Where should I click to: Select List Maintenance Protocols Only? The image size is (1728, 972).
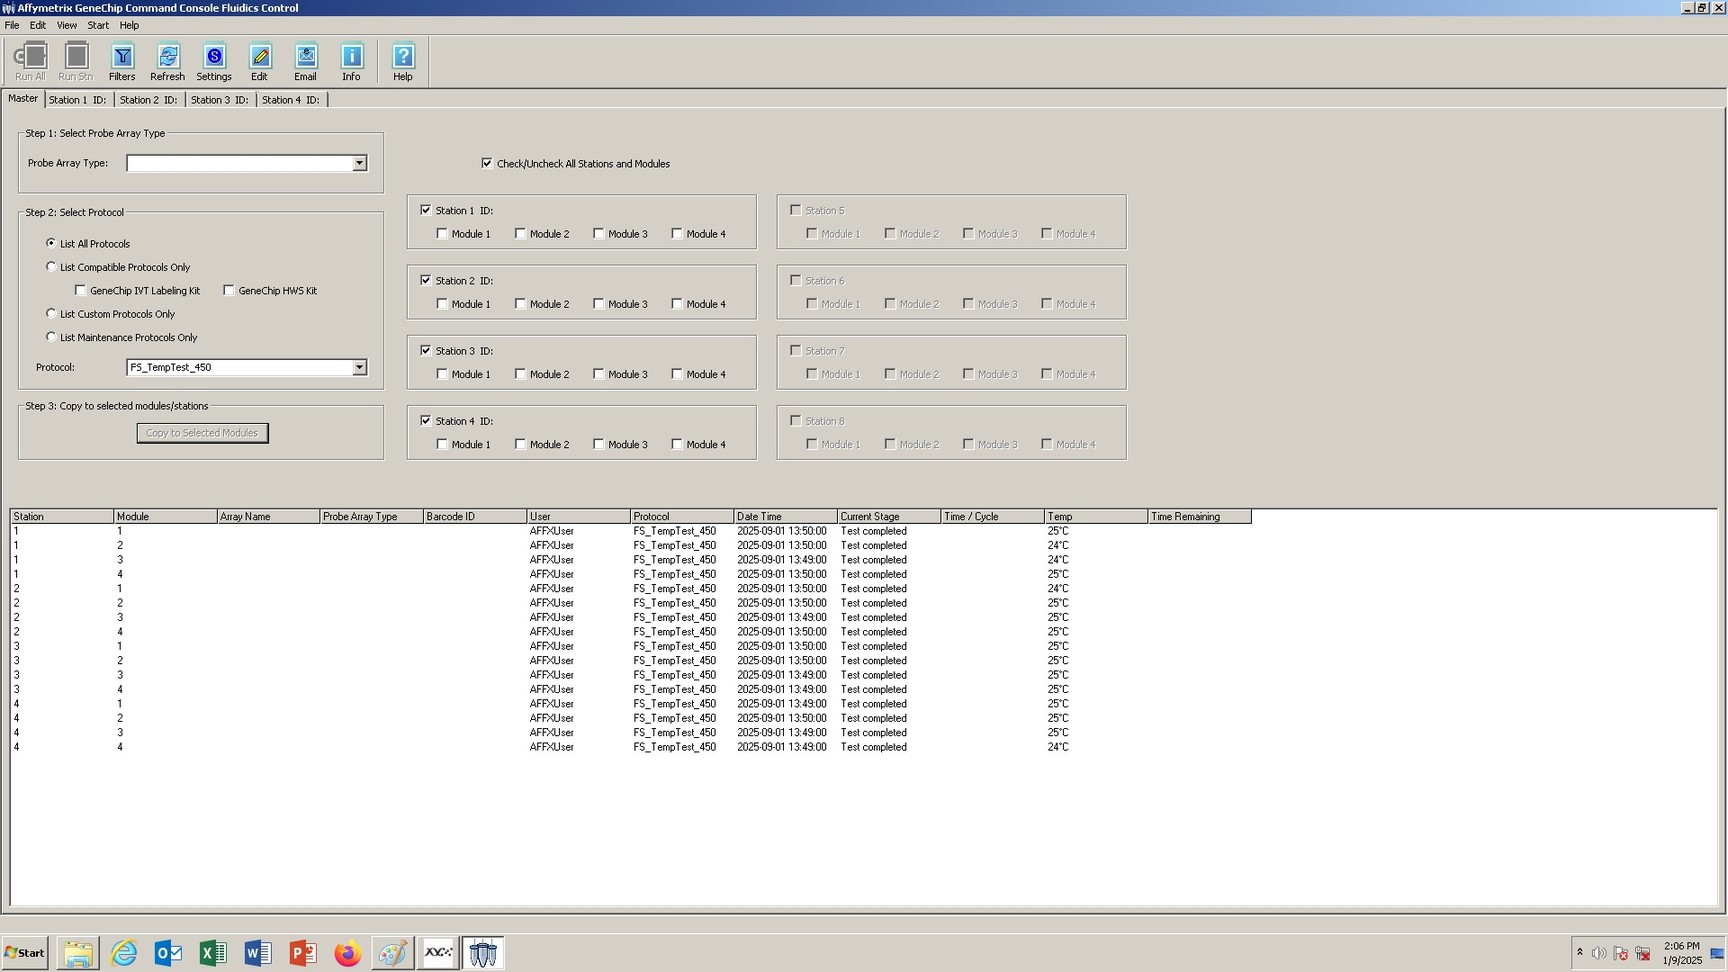pyautogui.click(x=51, y=337)
